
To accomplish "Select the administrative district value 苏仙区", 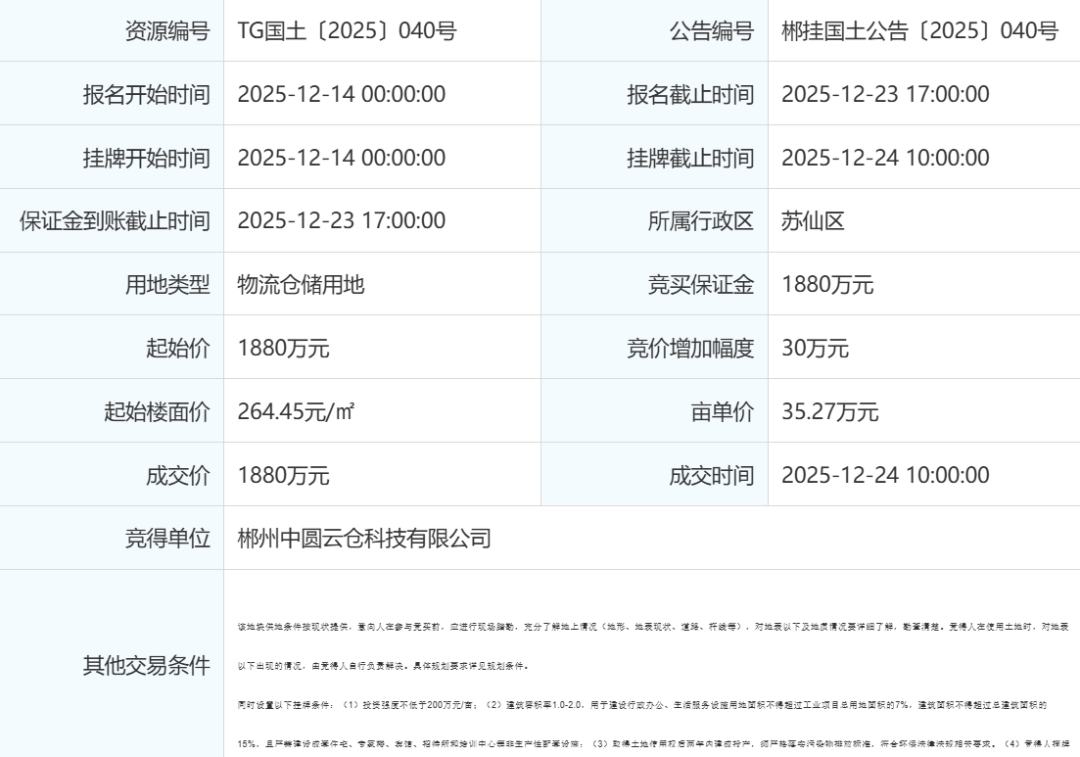I will click(812, 221).
